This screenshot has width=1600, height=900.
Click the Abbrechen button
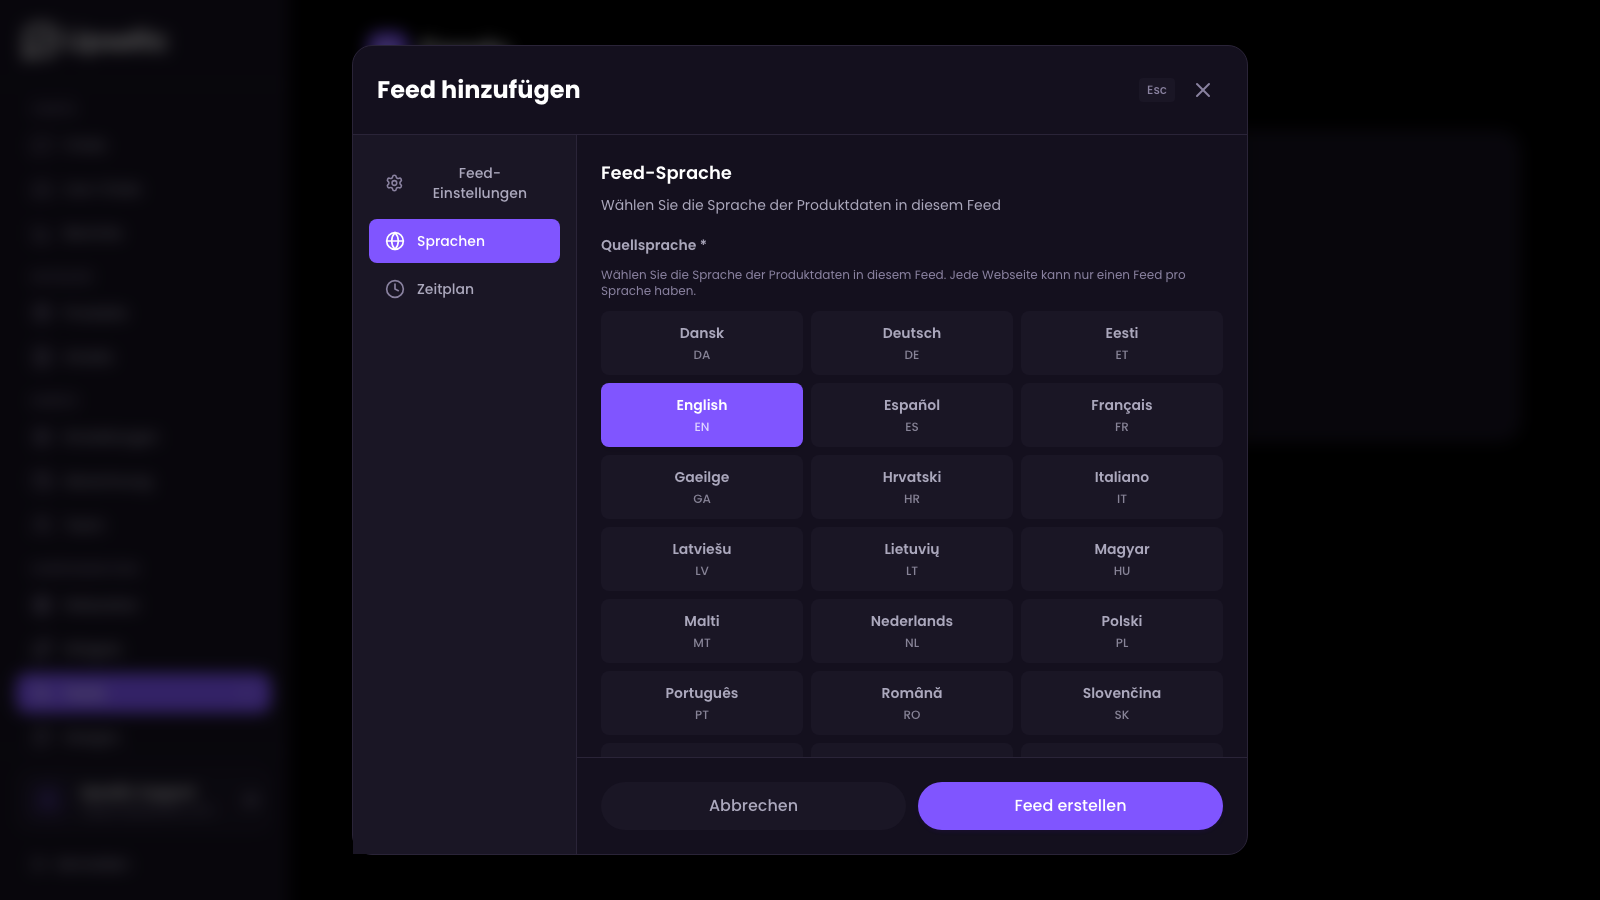point(753,805)
